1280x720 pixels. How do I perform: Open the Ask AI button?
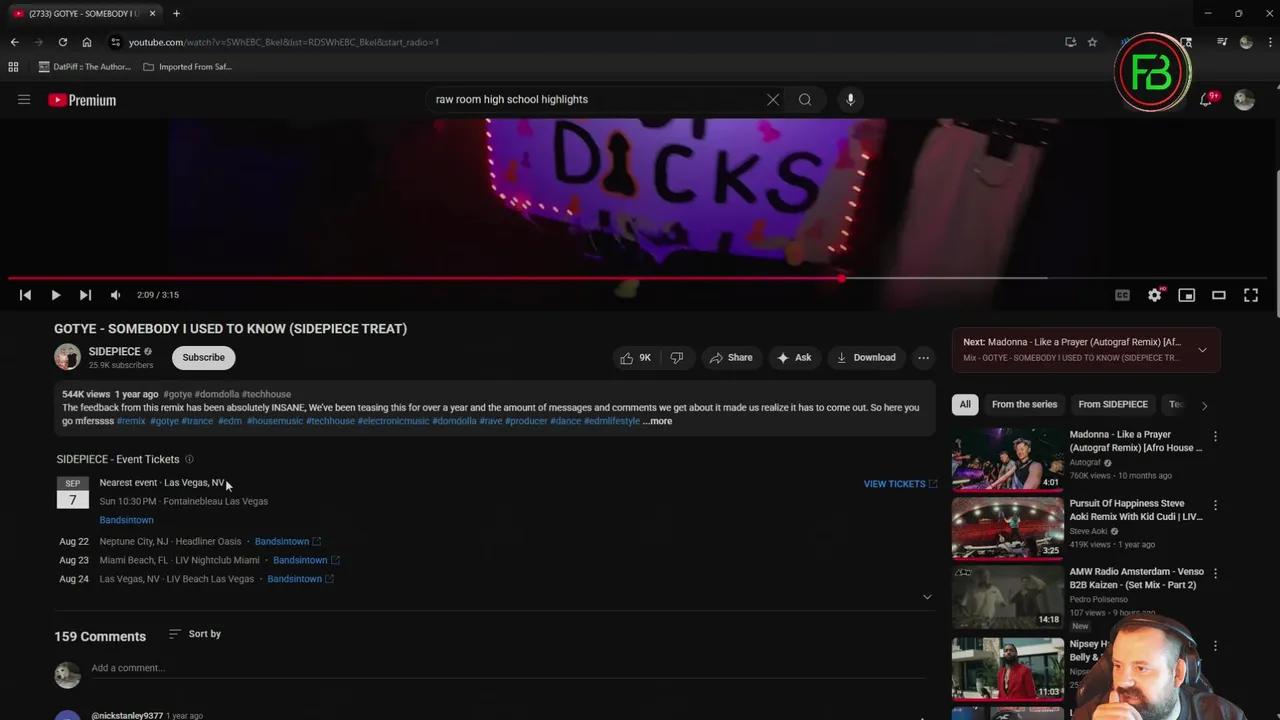pos(793,357)
